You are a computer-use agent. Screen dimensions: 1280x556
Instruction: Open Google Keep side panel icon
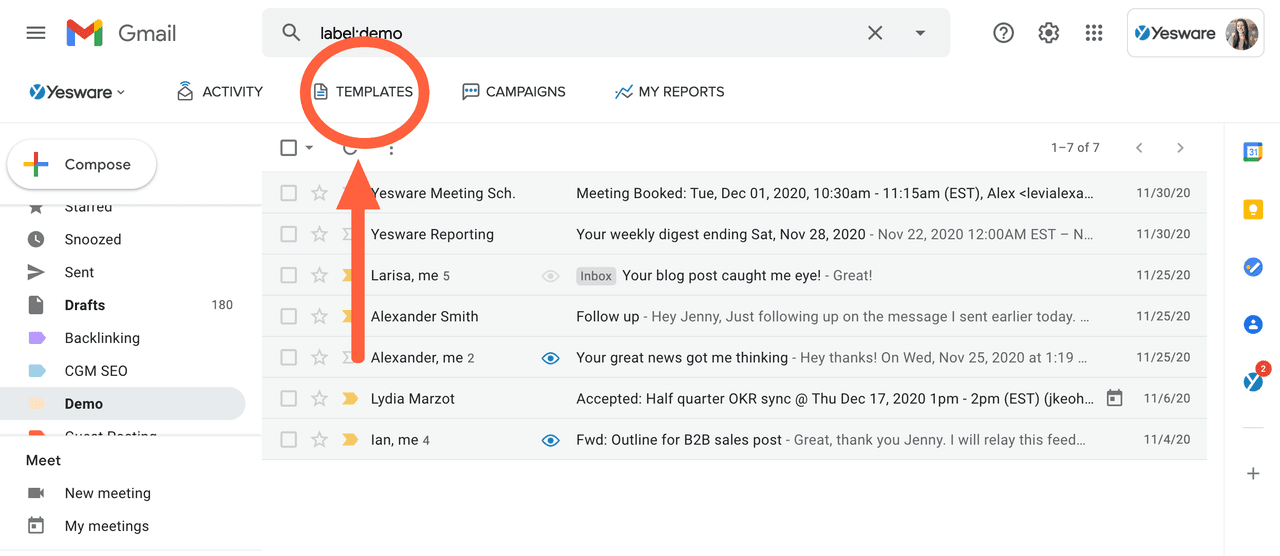(x=1253, y=209)
